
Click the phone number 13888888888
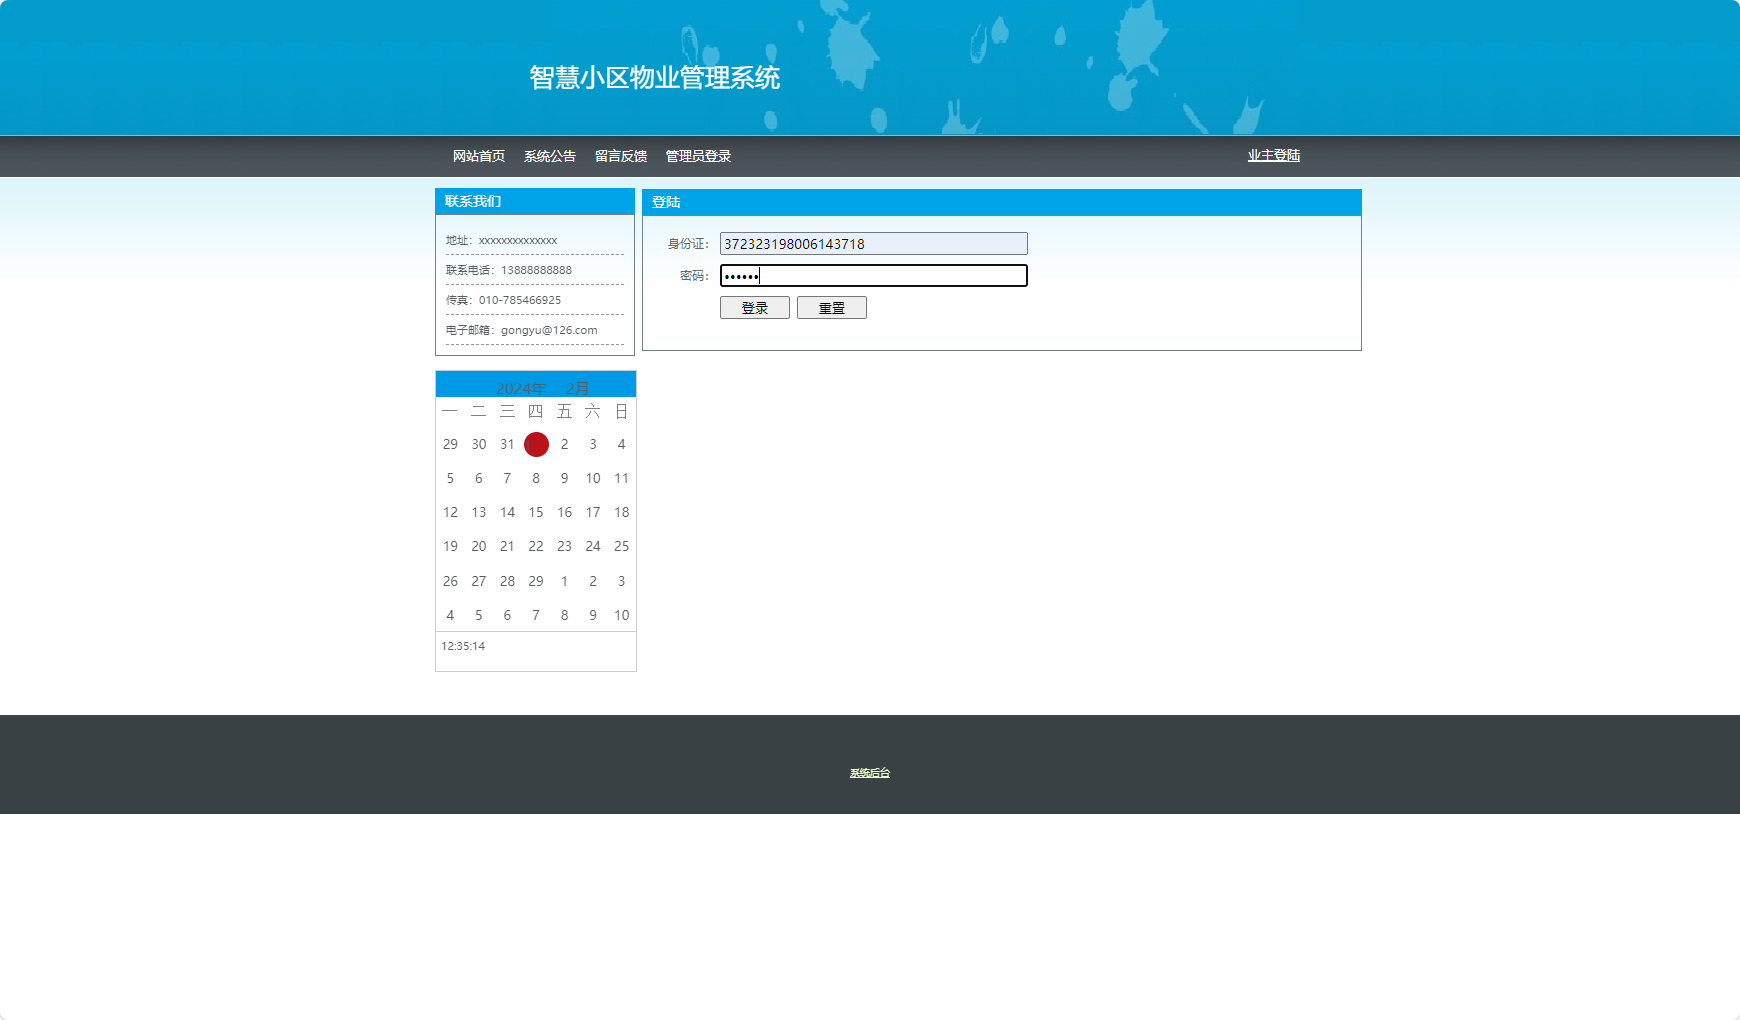coord(539,269)
